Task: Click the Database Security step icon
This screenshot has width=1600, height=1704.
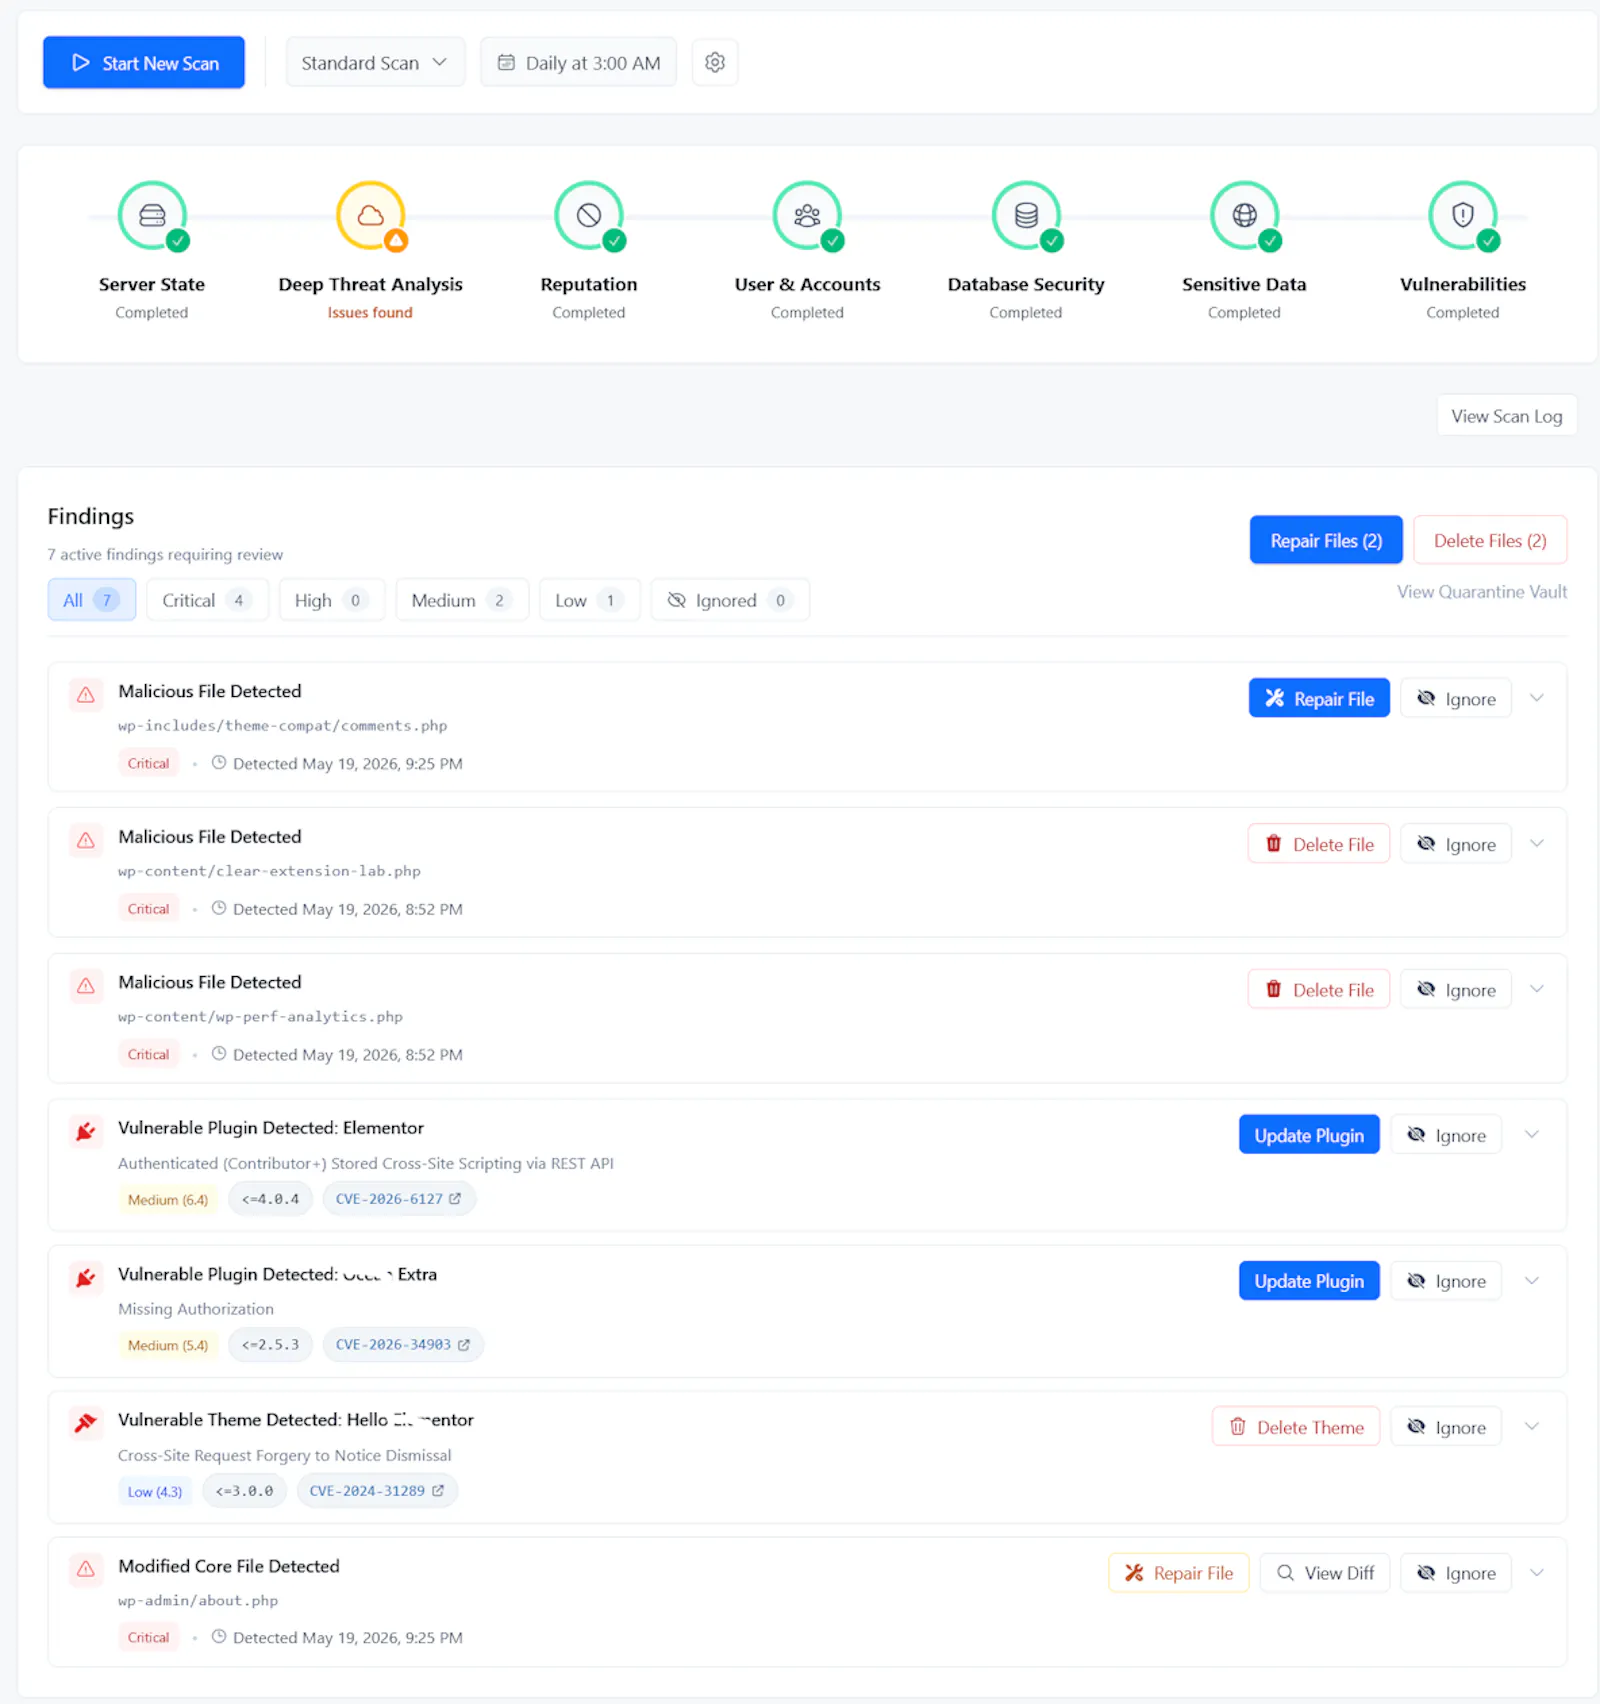Action: click(1026, 215)
